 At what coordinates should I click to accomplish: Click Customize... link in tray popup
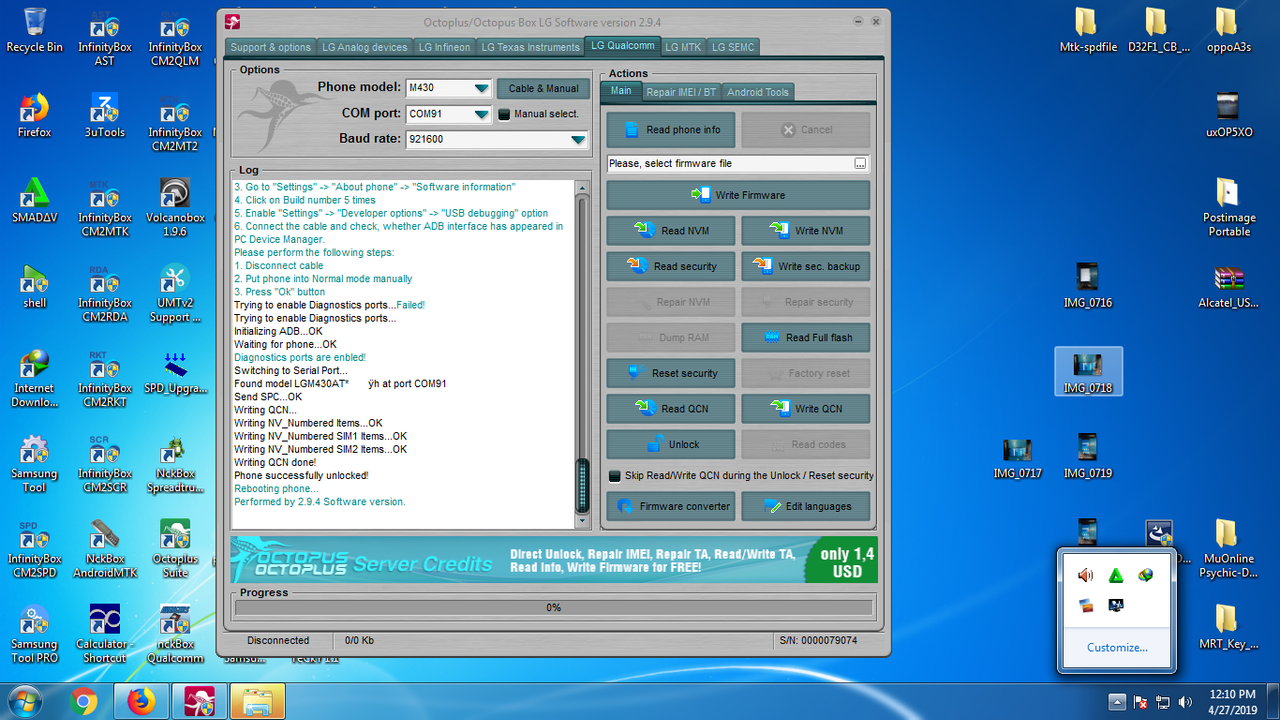(1117, 647)
